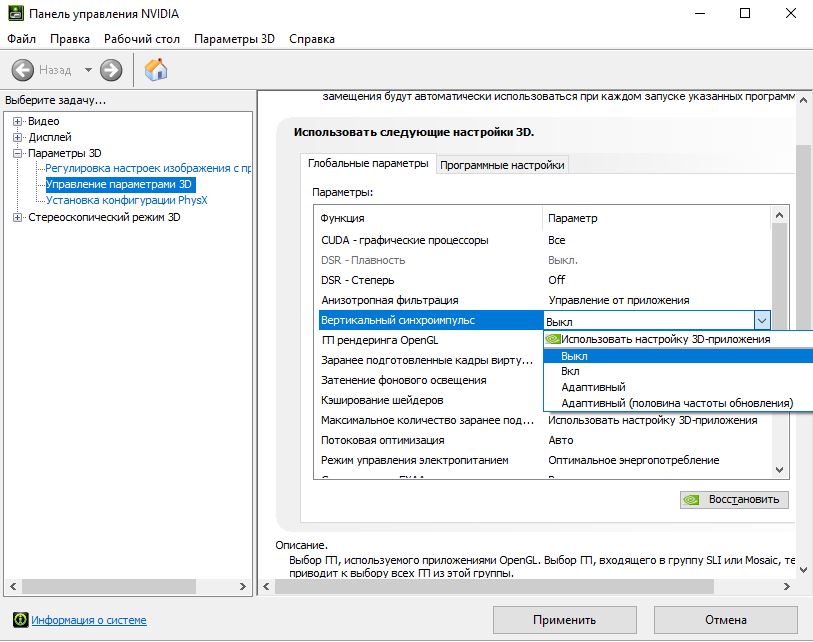This screenshot has width=813, height=642.
Task: Click the Back arrow icon in toolbar
Action: pos(23,70)
